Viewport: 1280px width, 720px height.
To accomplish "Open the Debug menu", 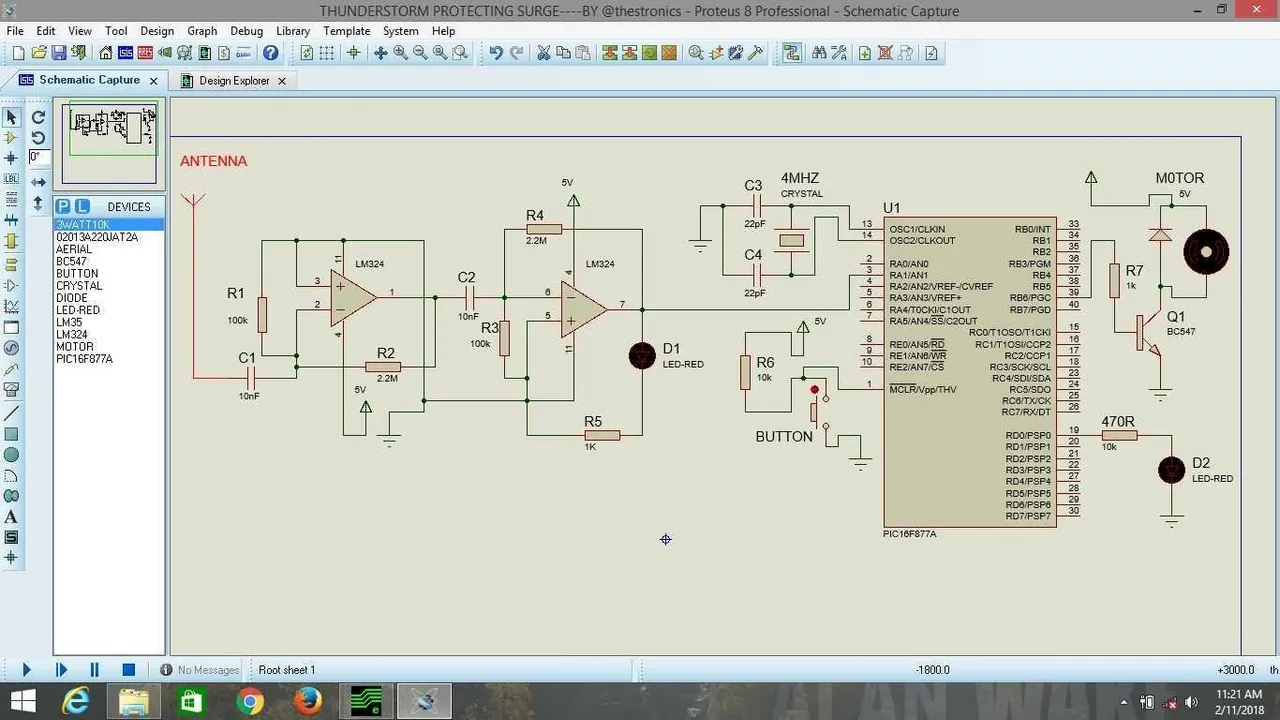I will (x=246, y=31).
